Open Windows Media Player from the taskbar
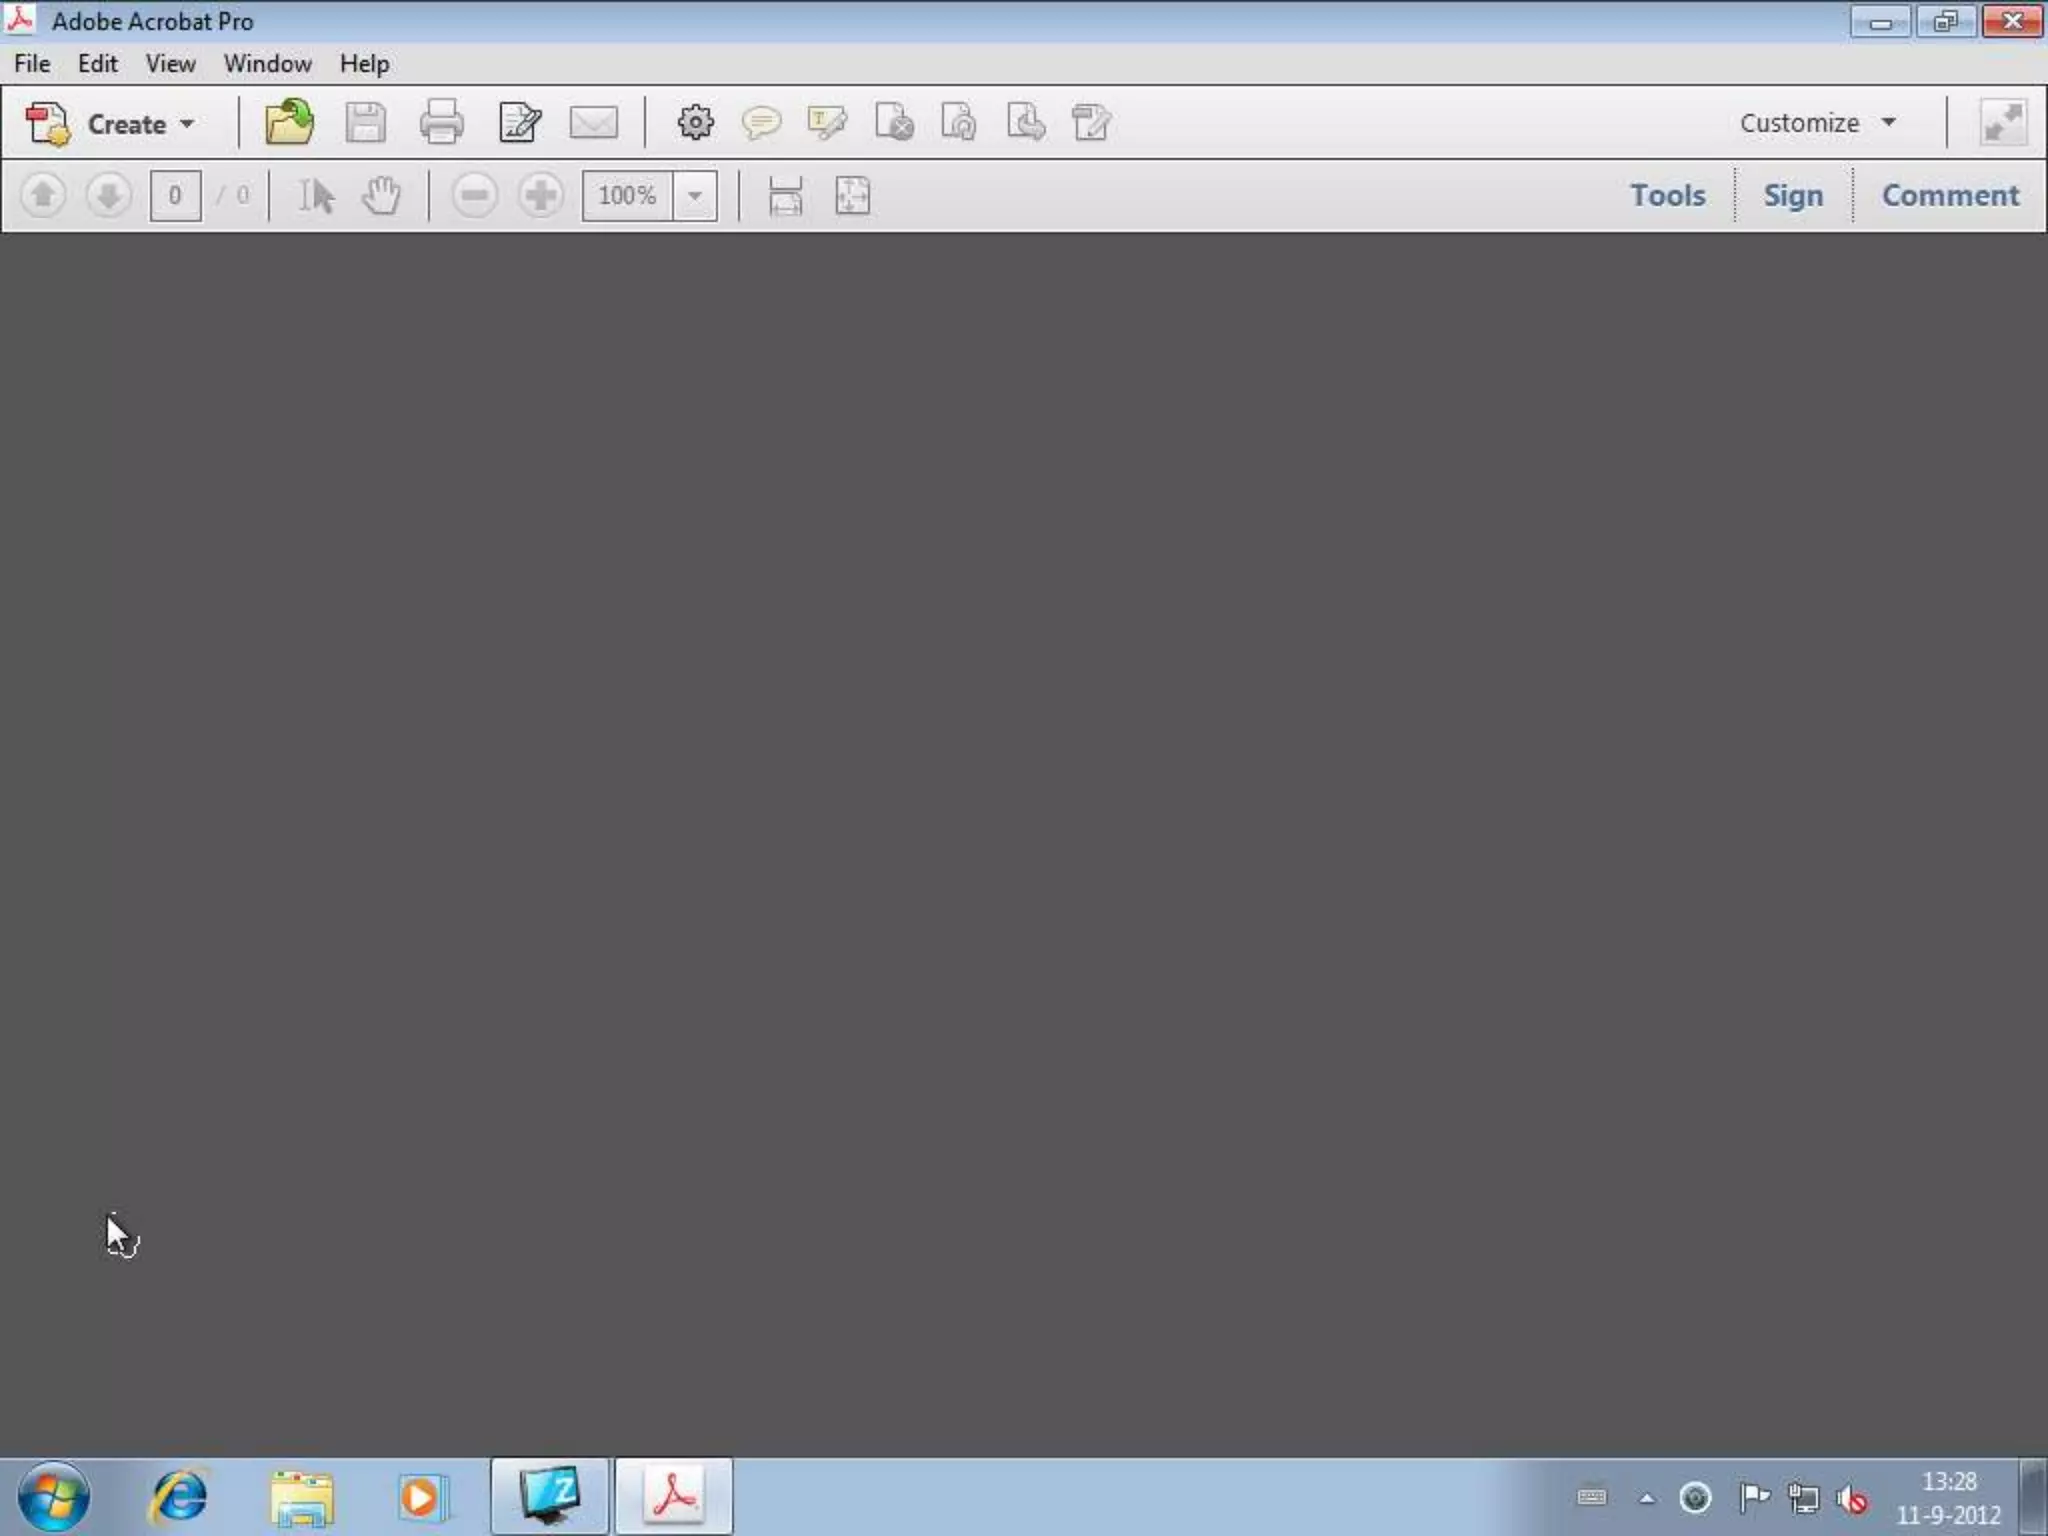 (x=423, y=1498)
